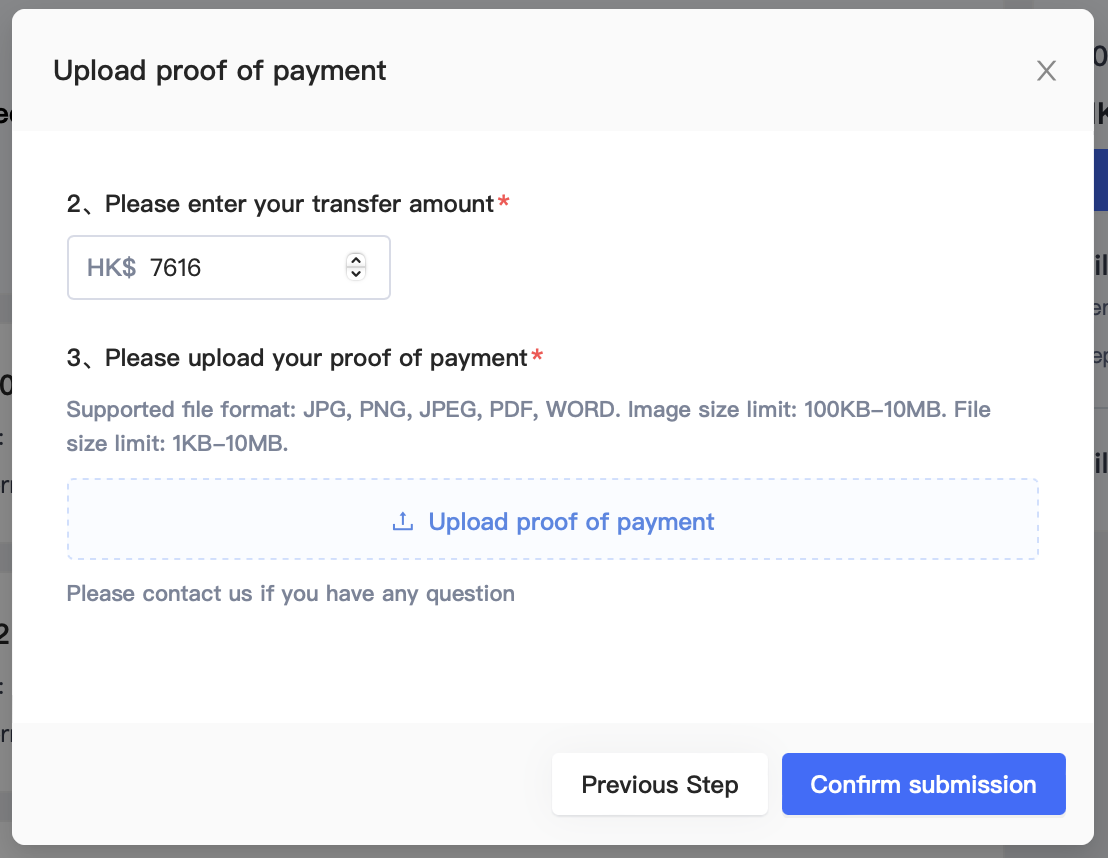Click the HK$ currency label
Screen dimensions: 1108x858
[x=111, y=266]
